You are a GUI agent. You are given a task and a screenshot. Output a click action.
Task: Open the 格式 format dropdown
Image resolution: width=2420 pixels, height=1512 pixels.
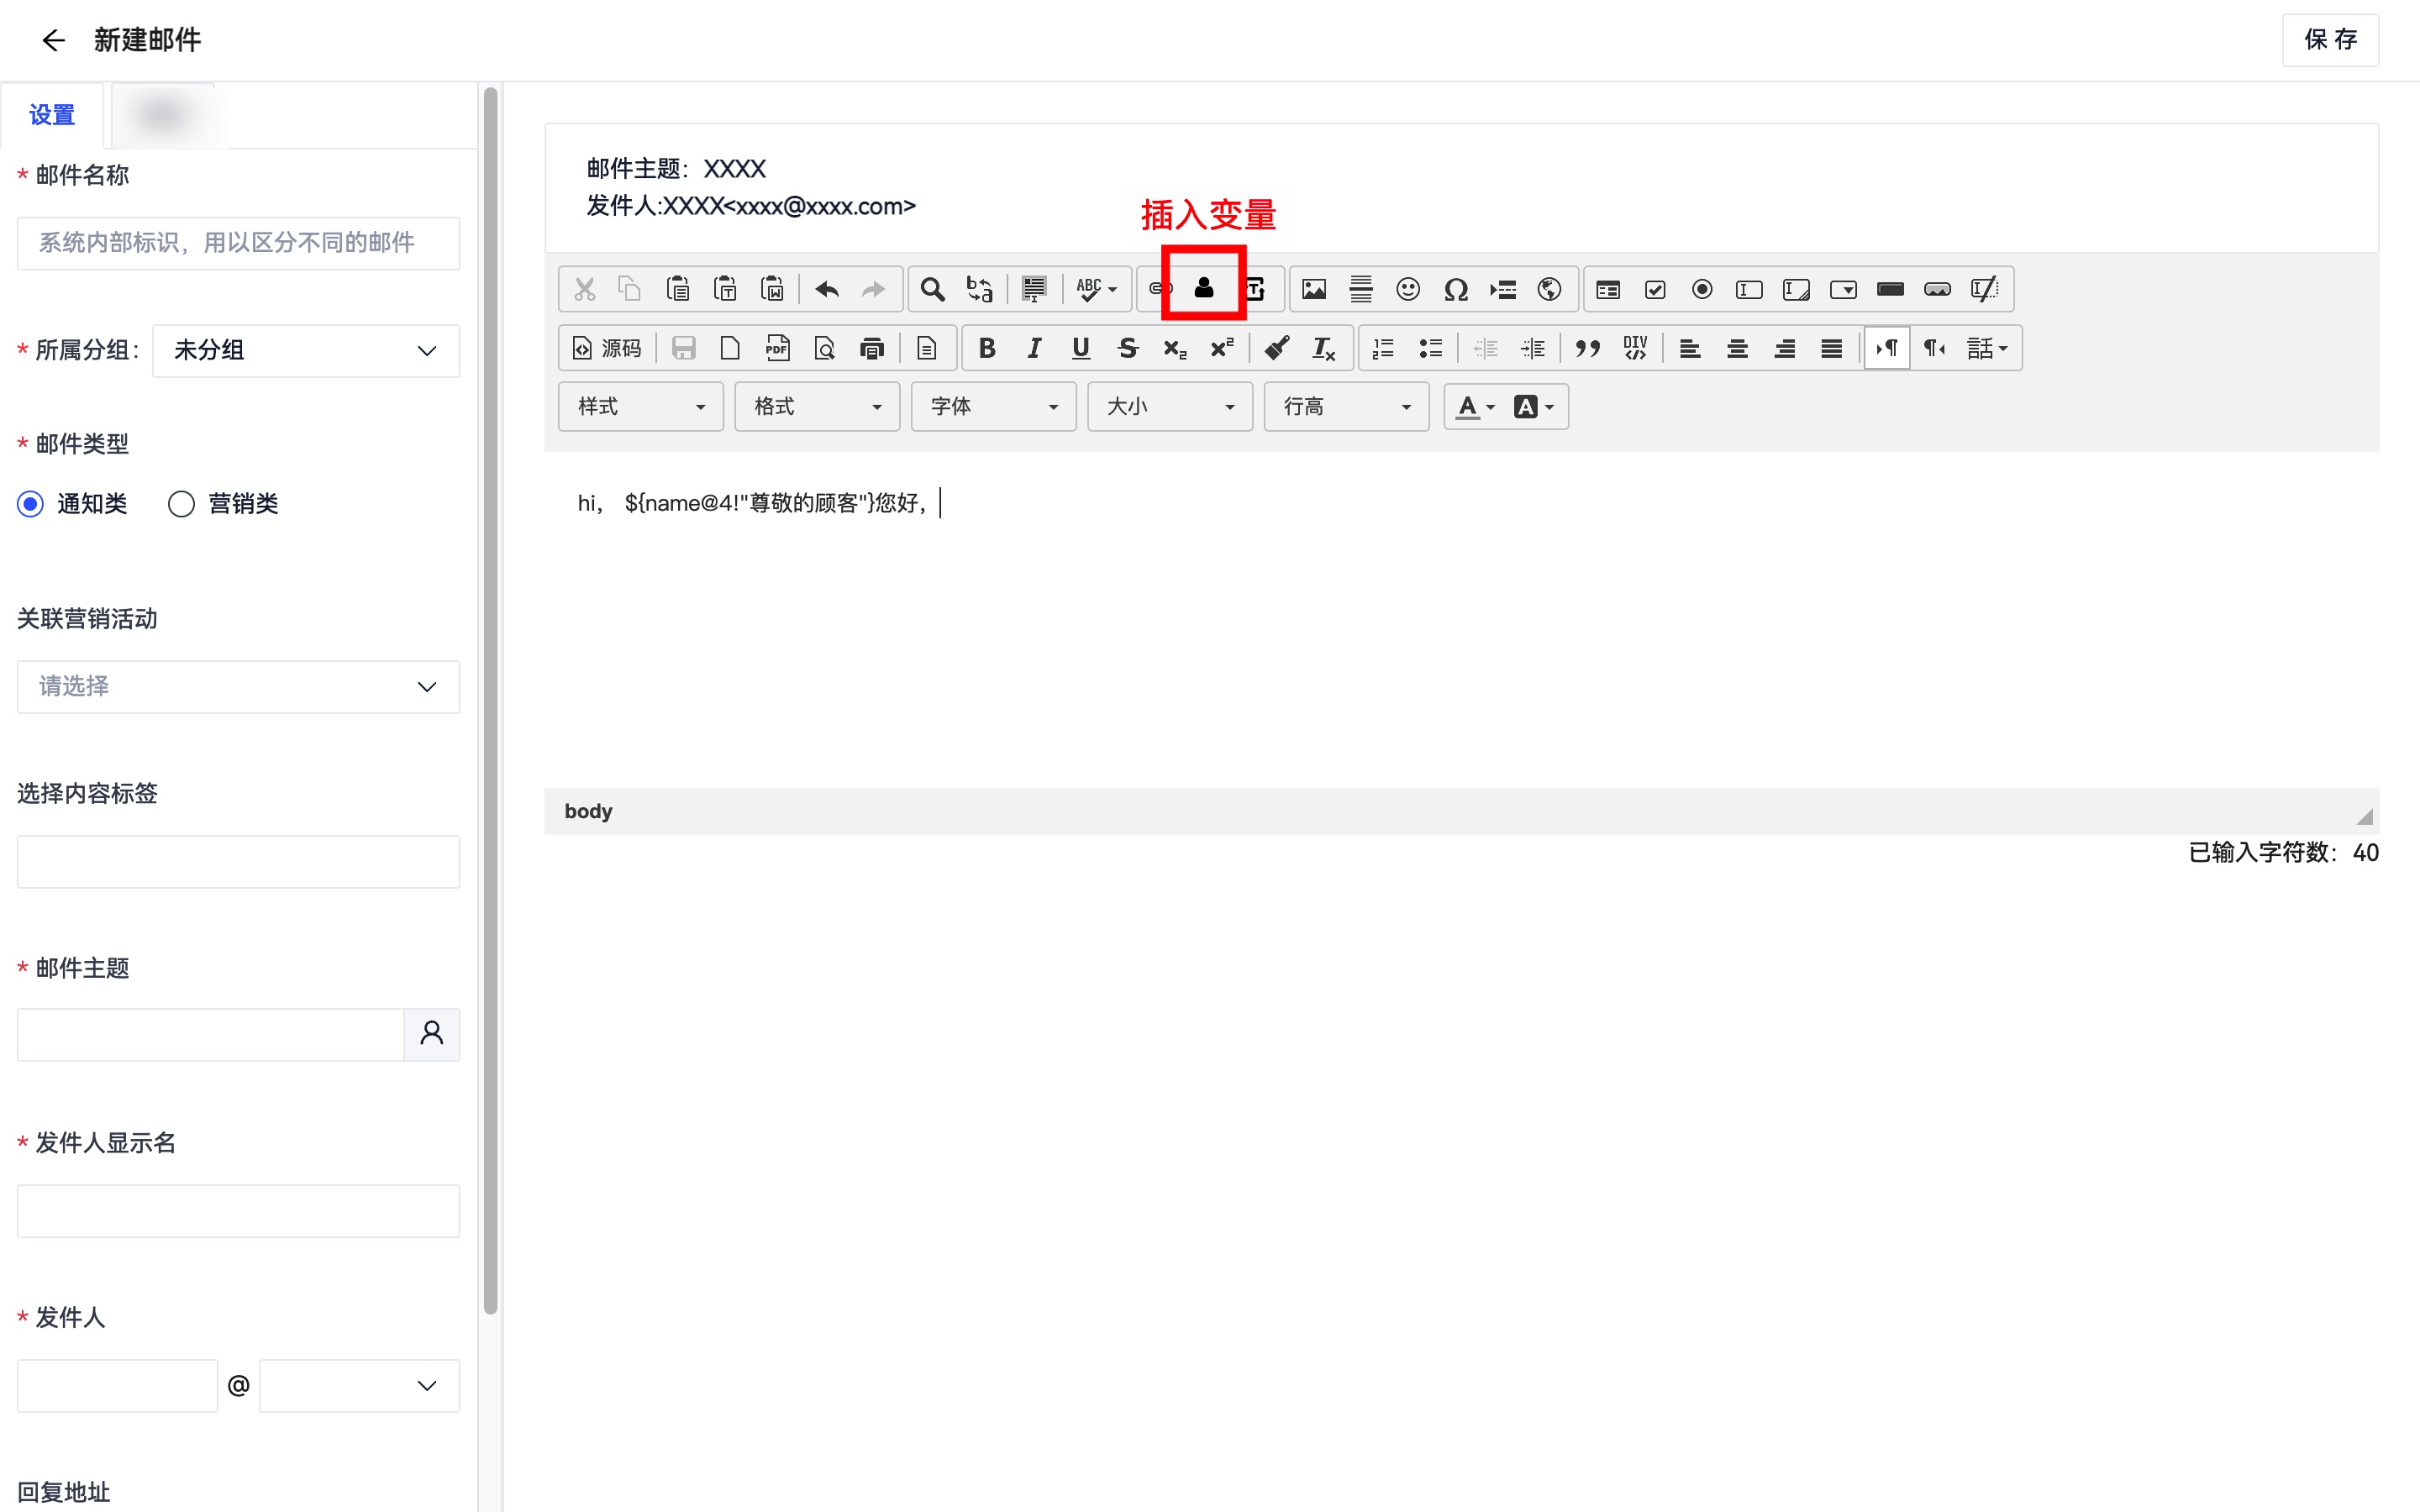(817, 407)
